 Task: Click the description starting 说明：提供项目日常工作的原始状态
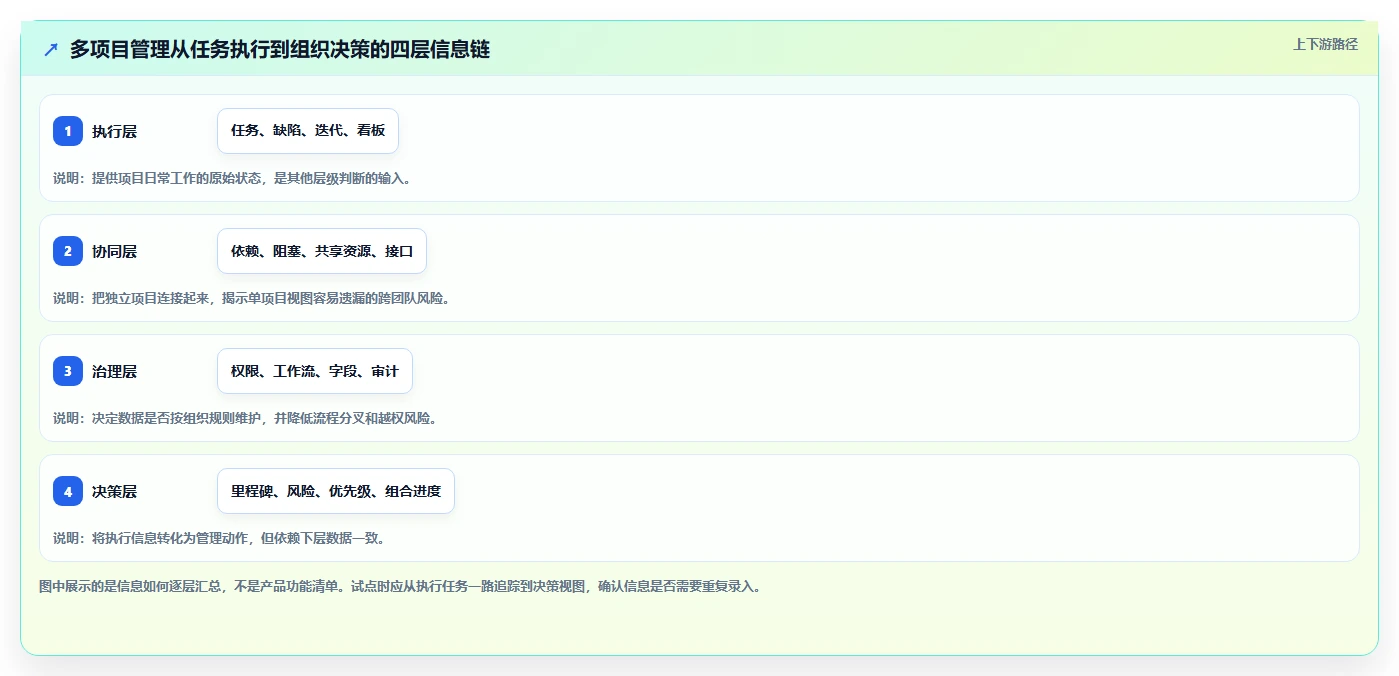pyautogui.click(x=232, y=178)
